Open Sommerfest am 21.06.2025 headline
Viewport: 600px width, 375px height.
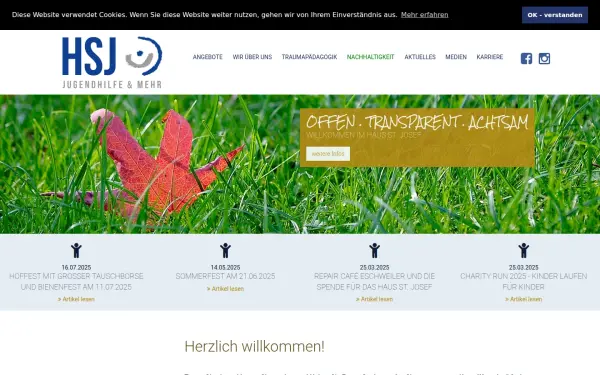[225, 276]
